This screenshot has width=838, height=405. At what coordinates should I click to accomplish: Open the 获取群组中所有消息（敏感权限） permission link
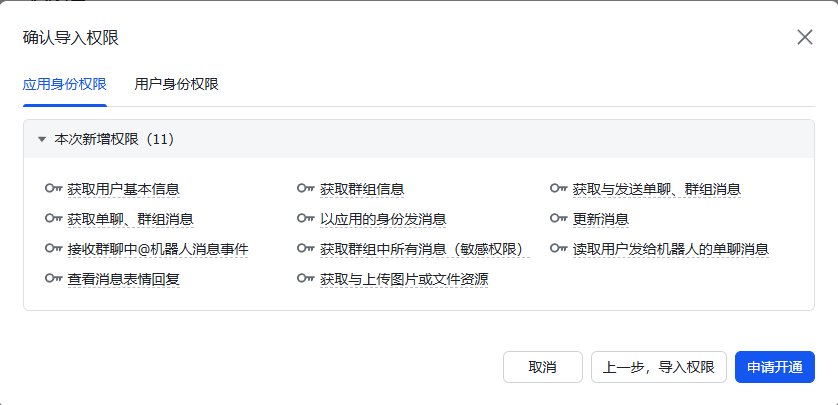click(425, 248)
